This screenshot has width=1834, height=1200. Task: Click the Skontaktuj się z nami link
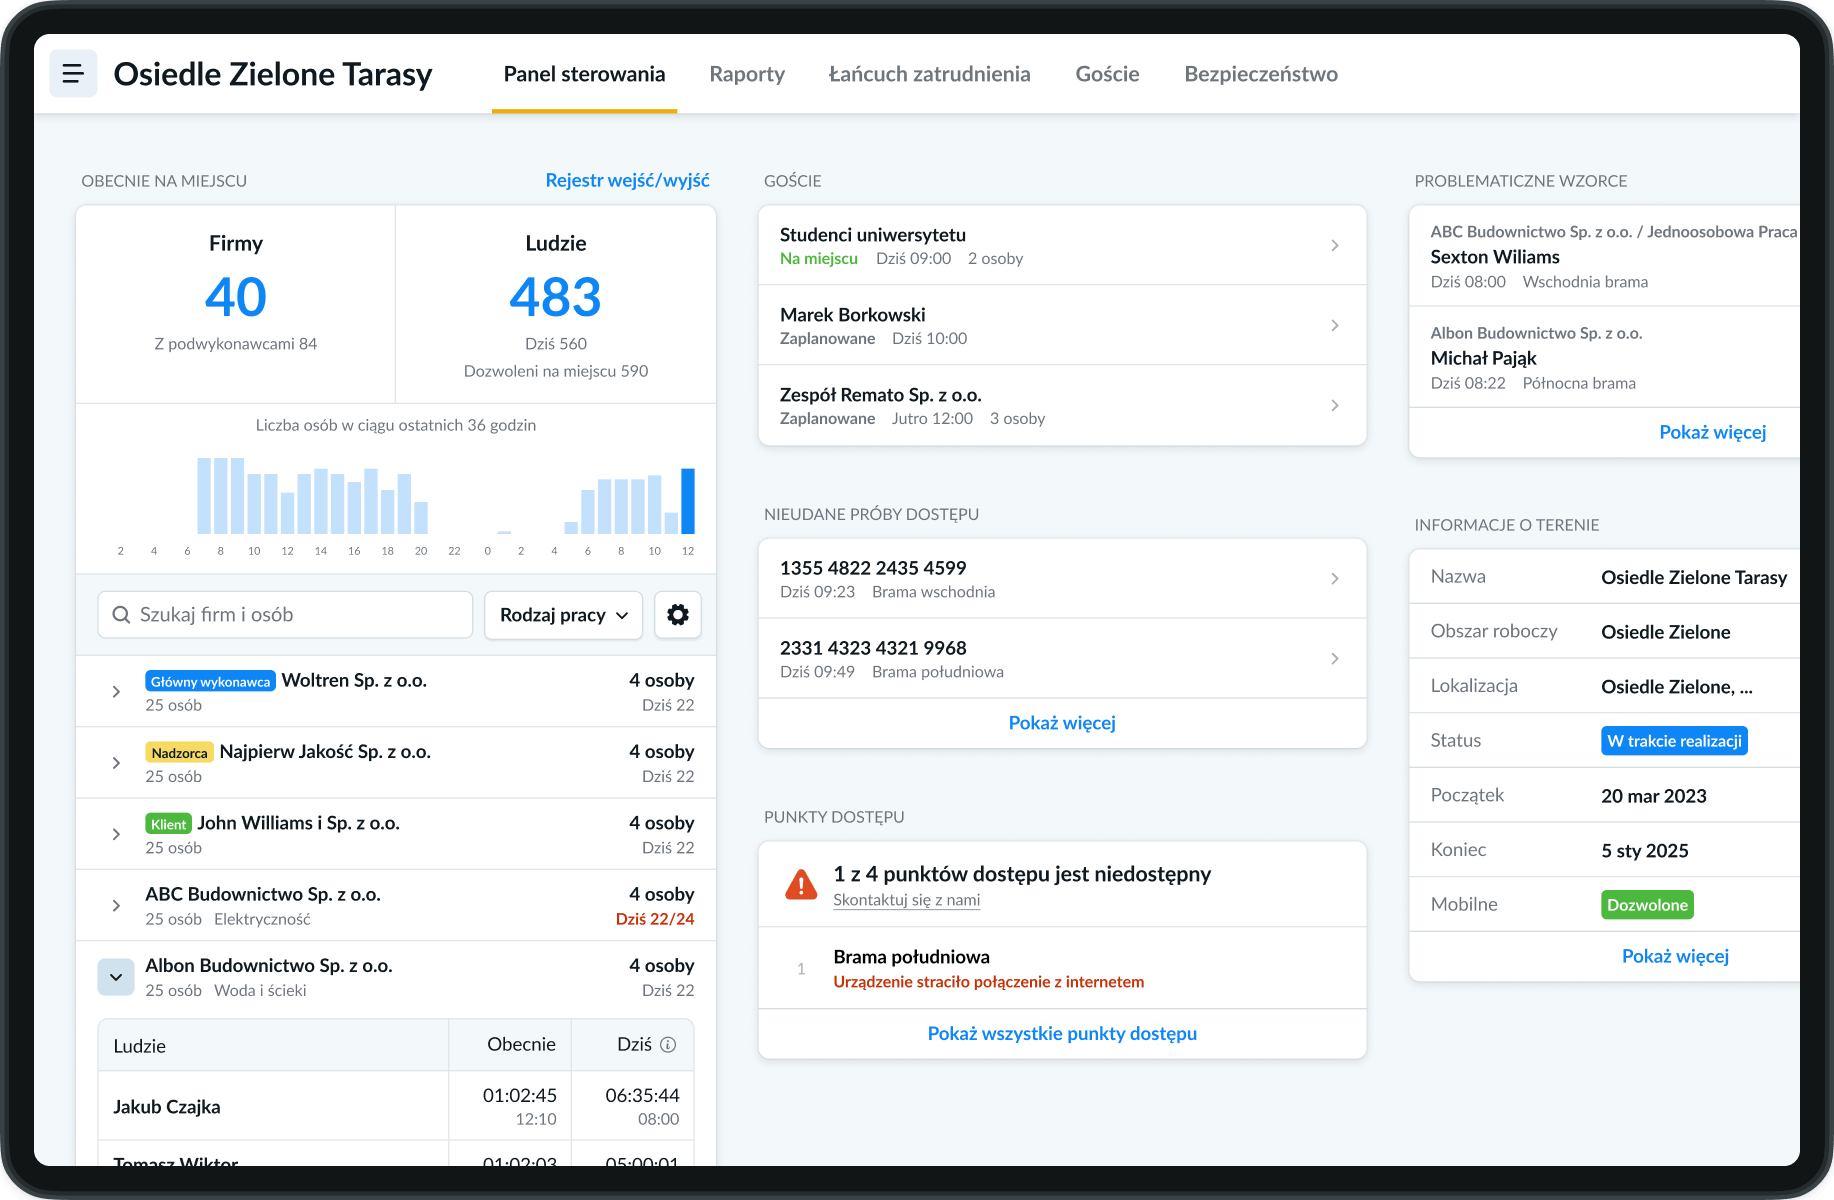[906, 900]
